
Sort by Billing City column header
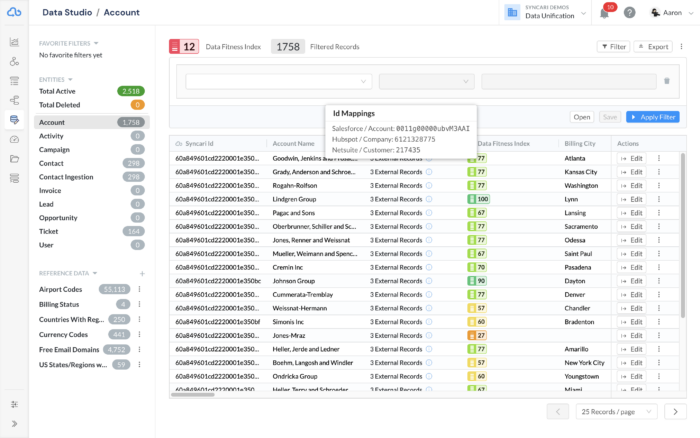click(x=579, y=143)
